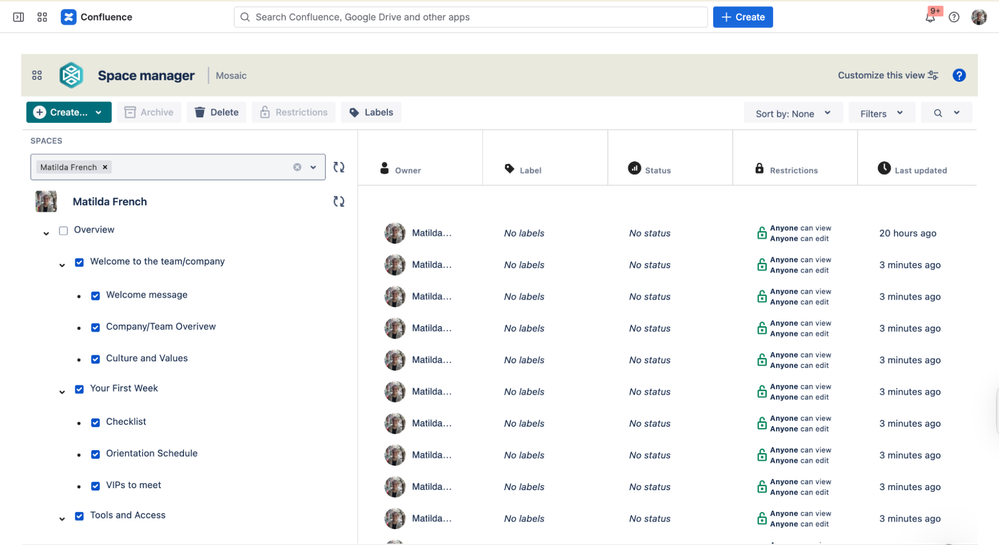Click 'No status' in the Checklist row
Viewport: 999px width, 545px height.
tap(650, 423)
